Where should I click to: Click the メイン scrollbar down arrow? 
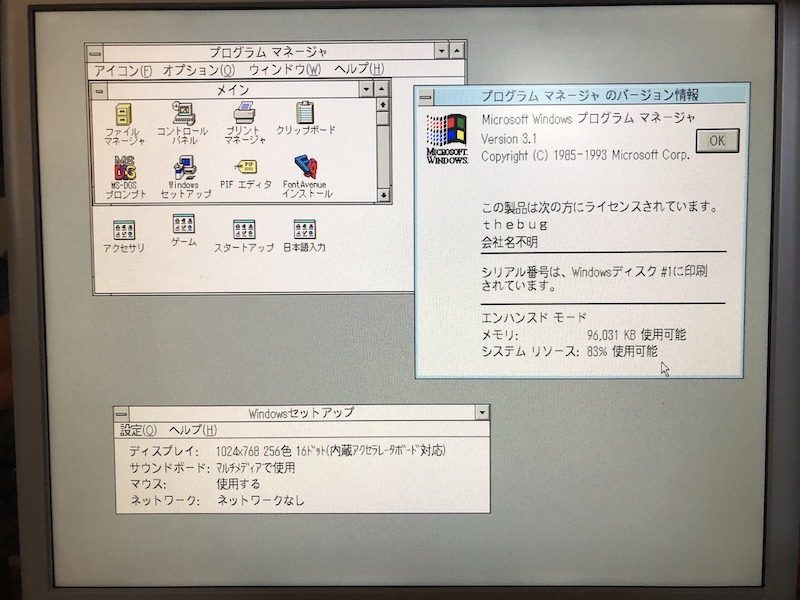coord(383,195)
